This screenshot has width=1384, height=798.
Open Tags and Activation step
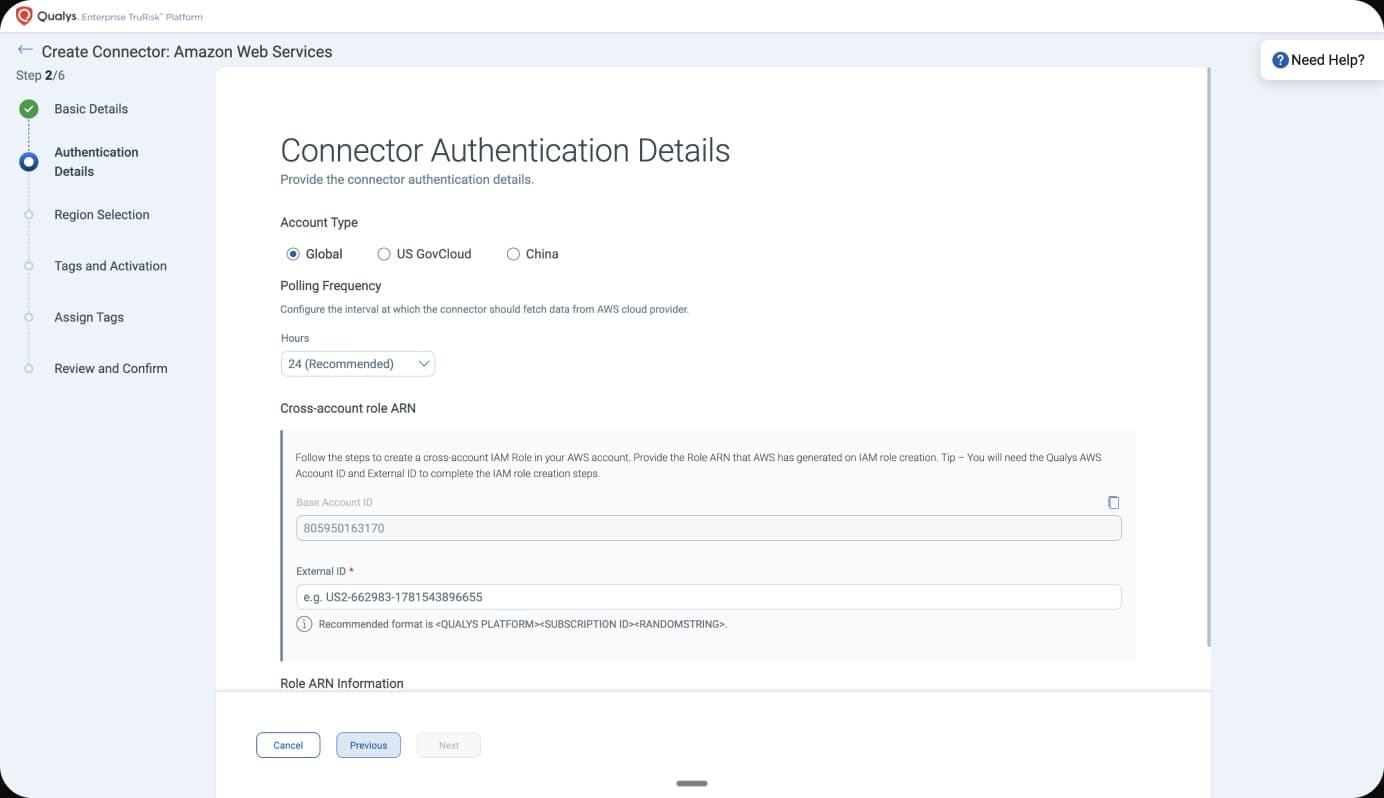(x=110, y=266)
